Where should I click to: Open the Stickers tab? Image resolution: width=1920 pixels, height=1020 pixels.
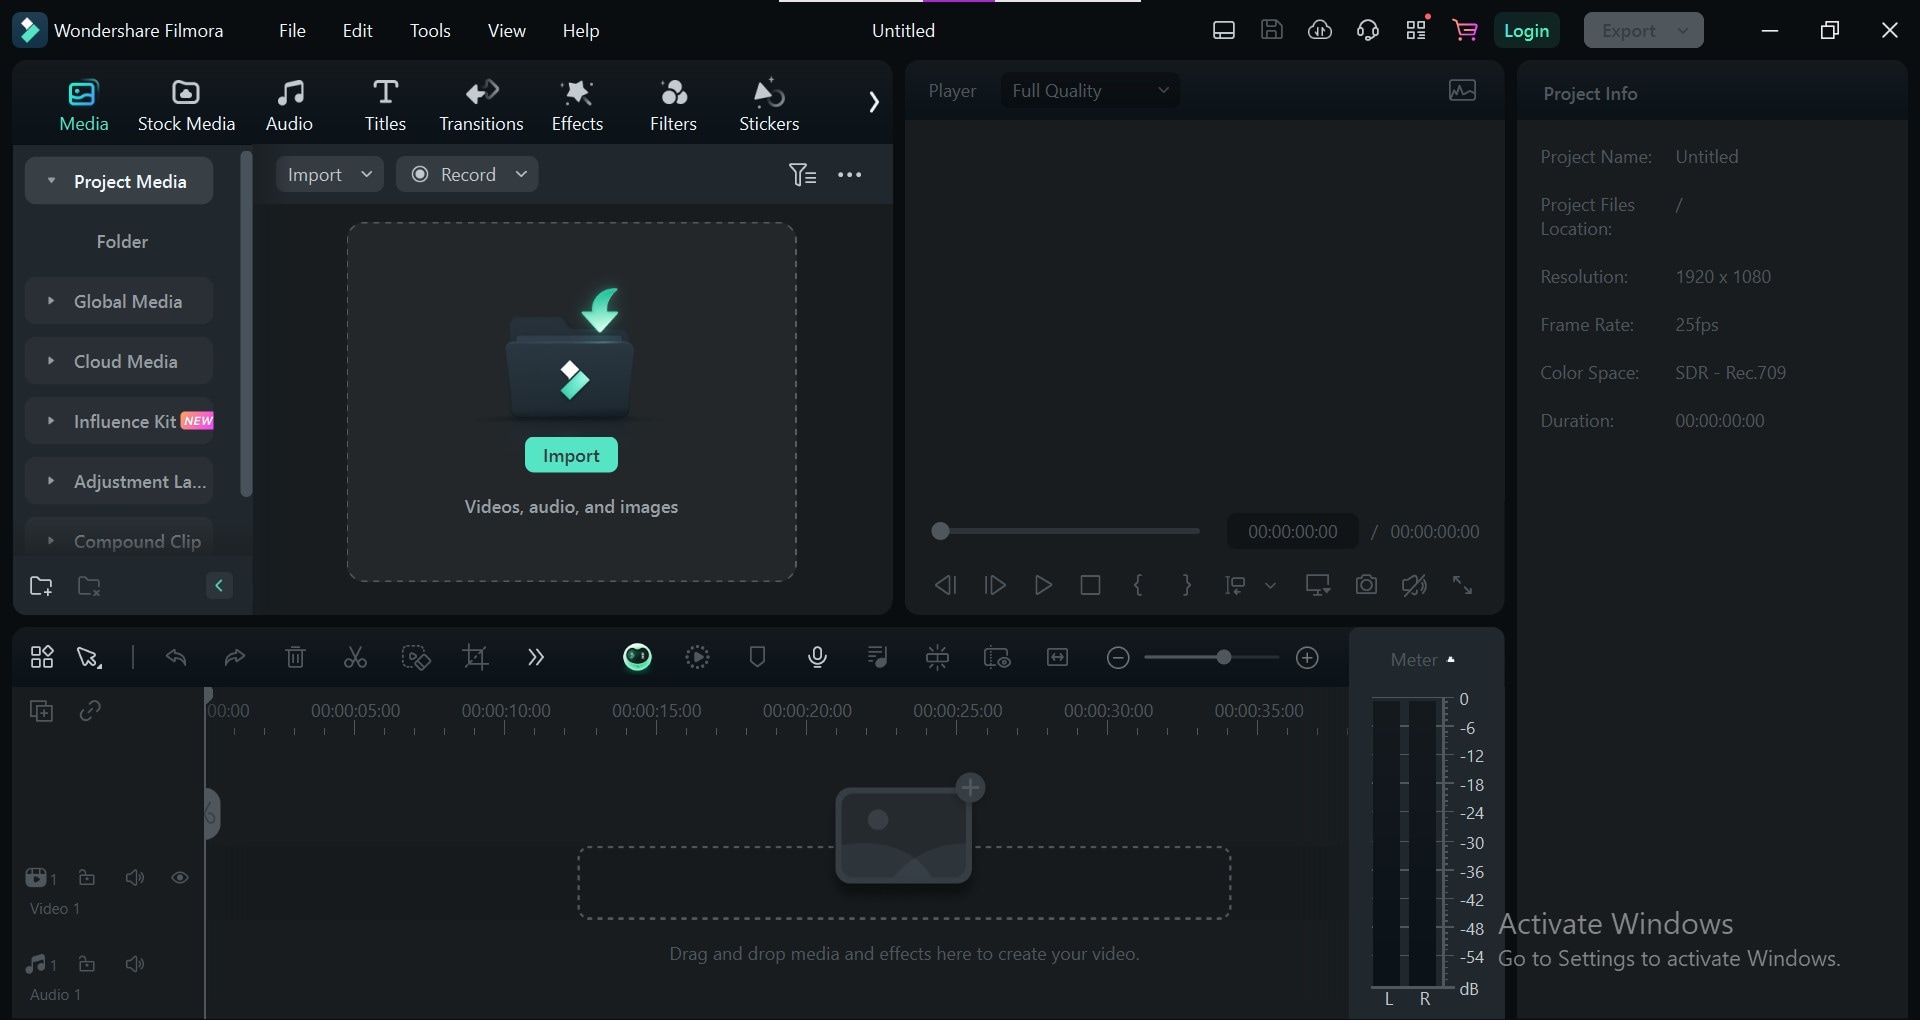[x=769, y=105]
